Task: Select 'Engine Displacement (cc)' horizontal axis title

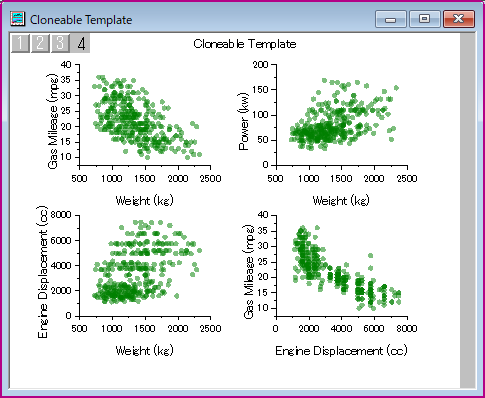Action: pos(341,351)
